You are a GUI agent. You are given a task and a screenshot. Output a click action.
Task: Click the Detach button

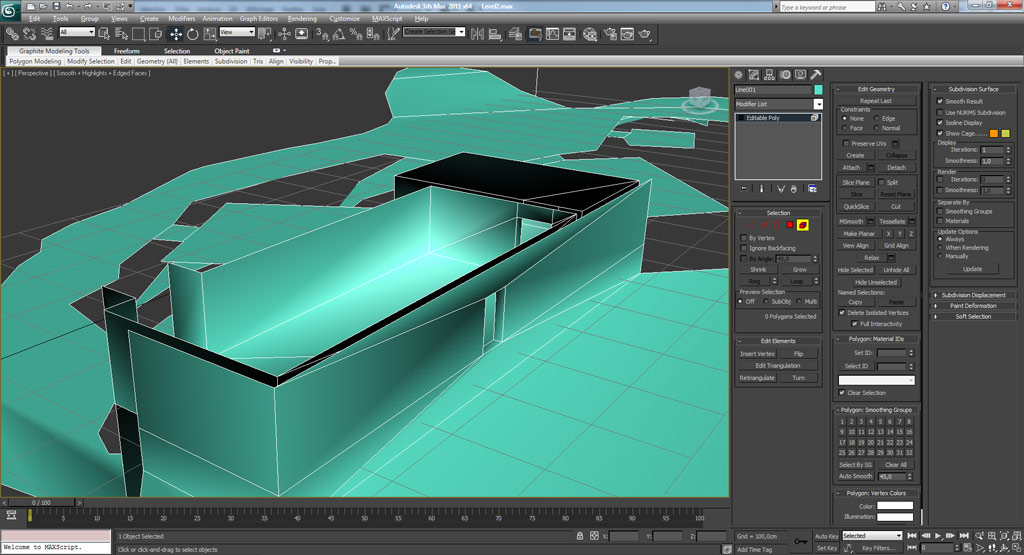(896, 168)
